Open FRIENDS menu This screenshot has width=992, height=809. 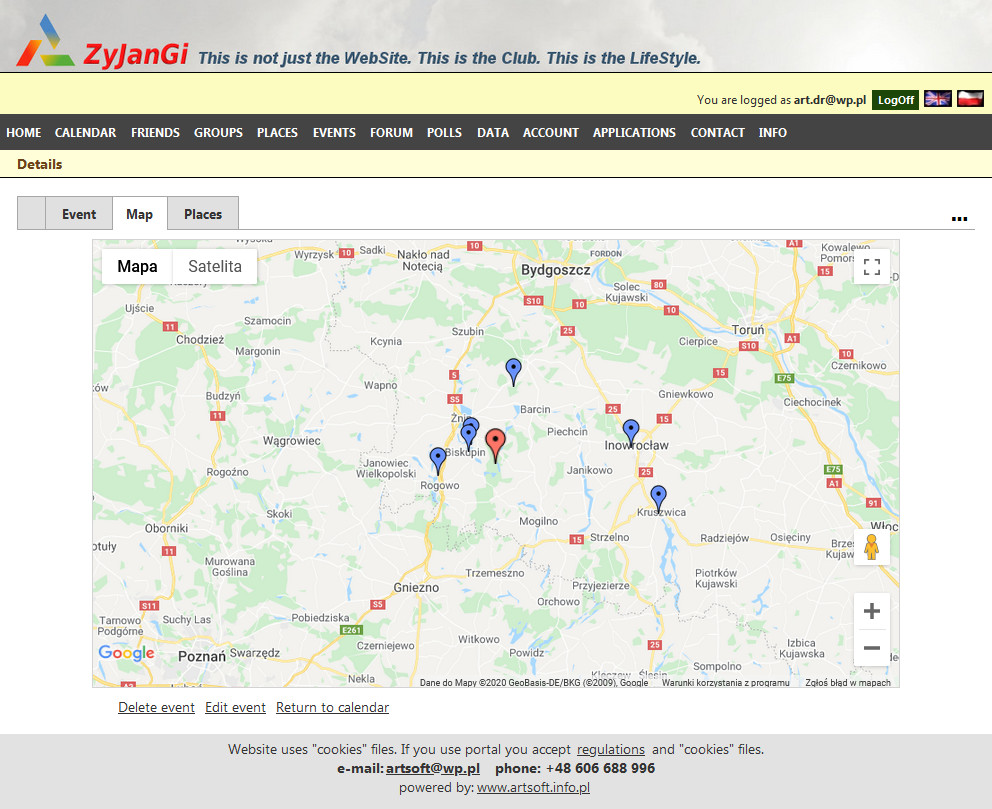click(x=156, y=132)
